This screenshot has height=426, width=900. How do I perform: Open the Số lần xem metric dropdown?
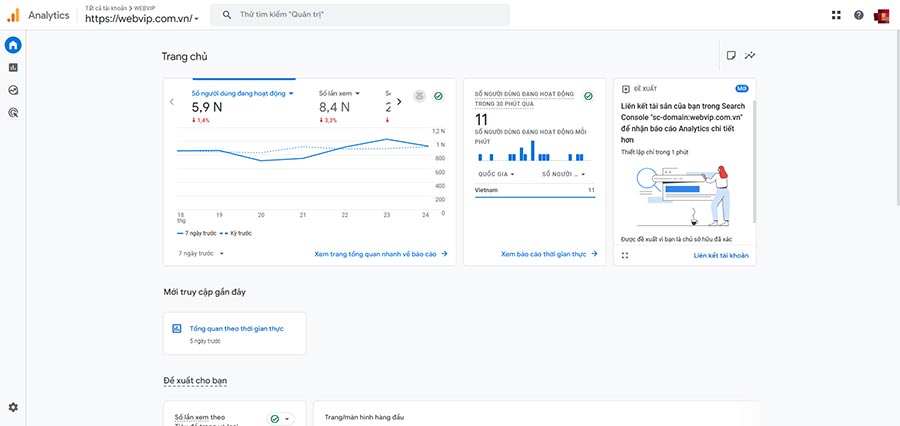[x=339, y=93]
